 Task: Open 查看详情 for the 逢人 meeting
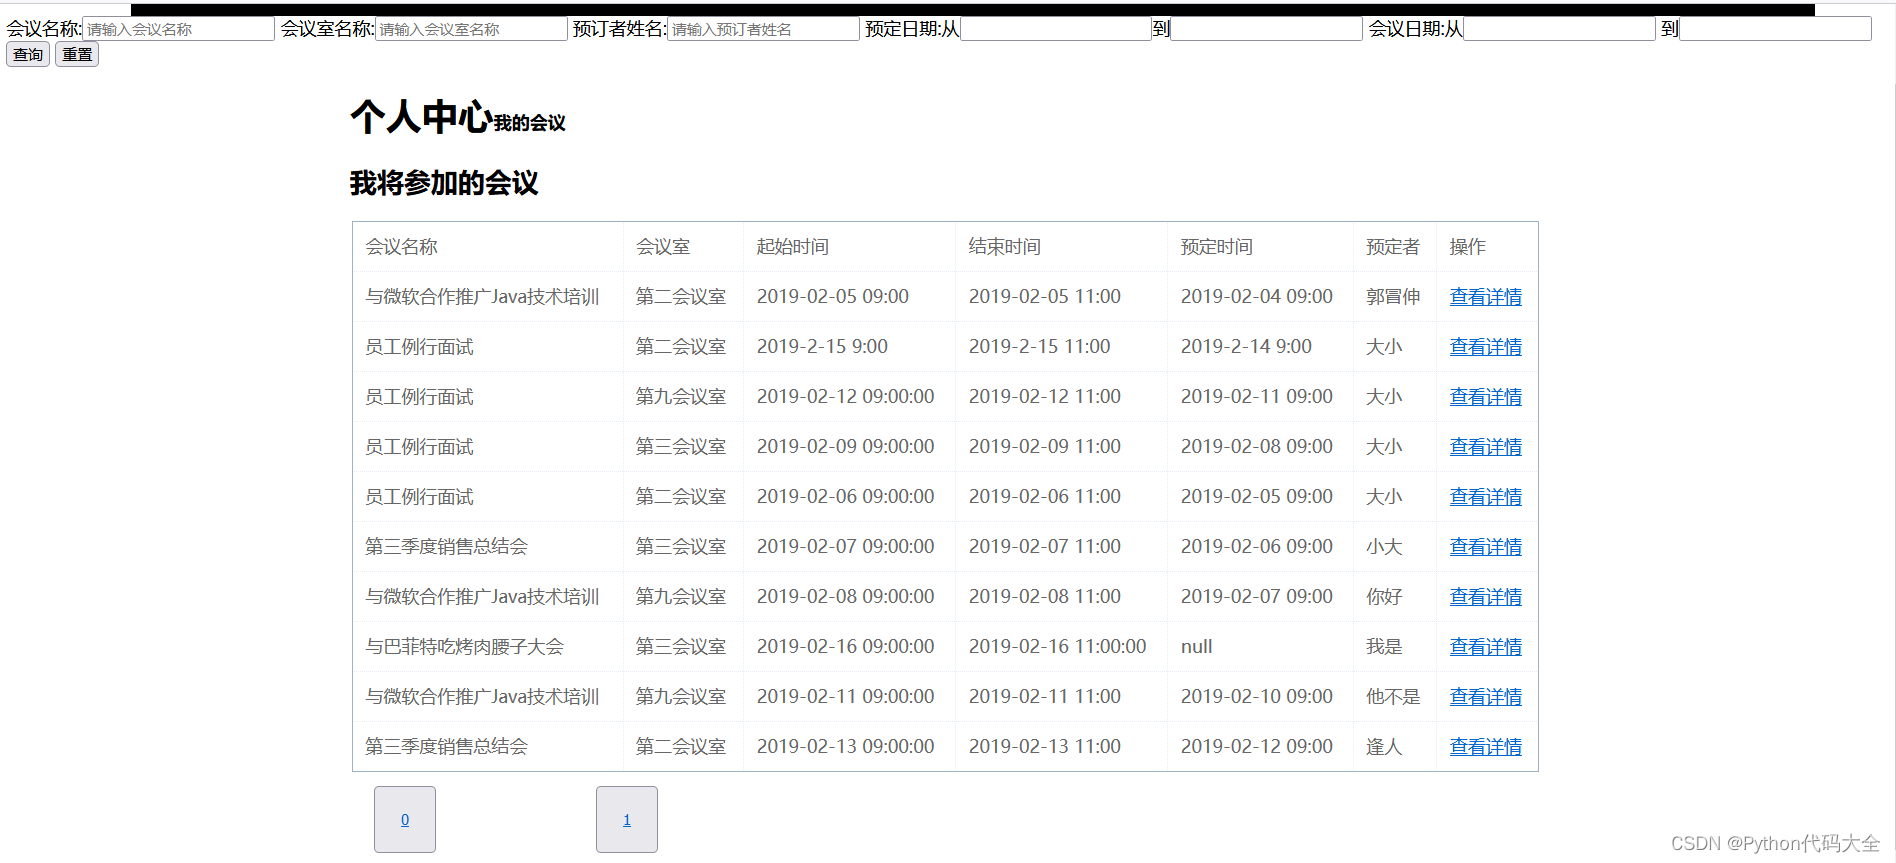(x=1486, y=747)
